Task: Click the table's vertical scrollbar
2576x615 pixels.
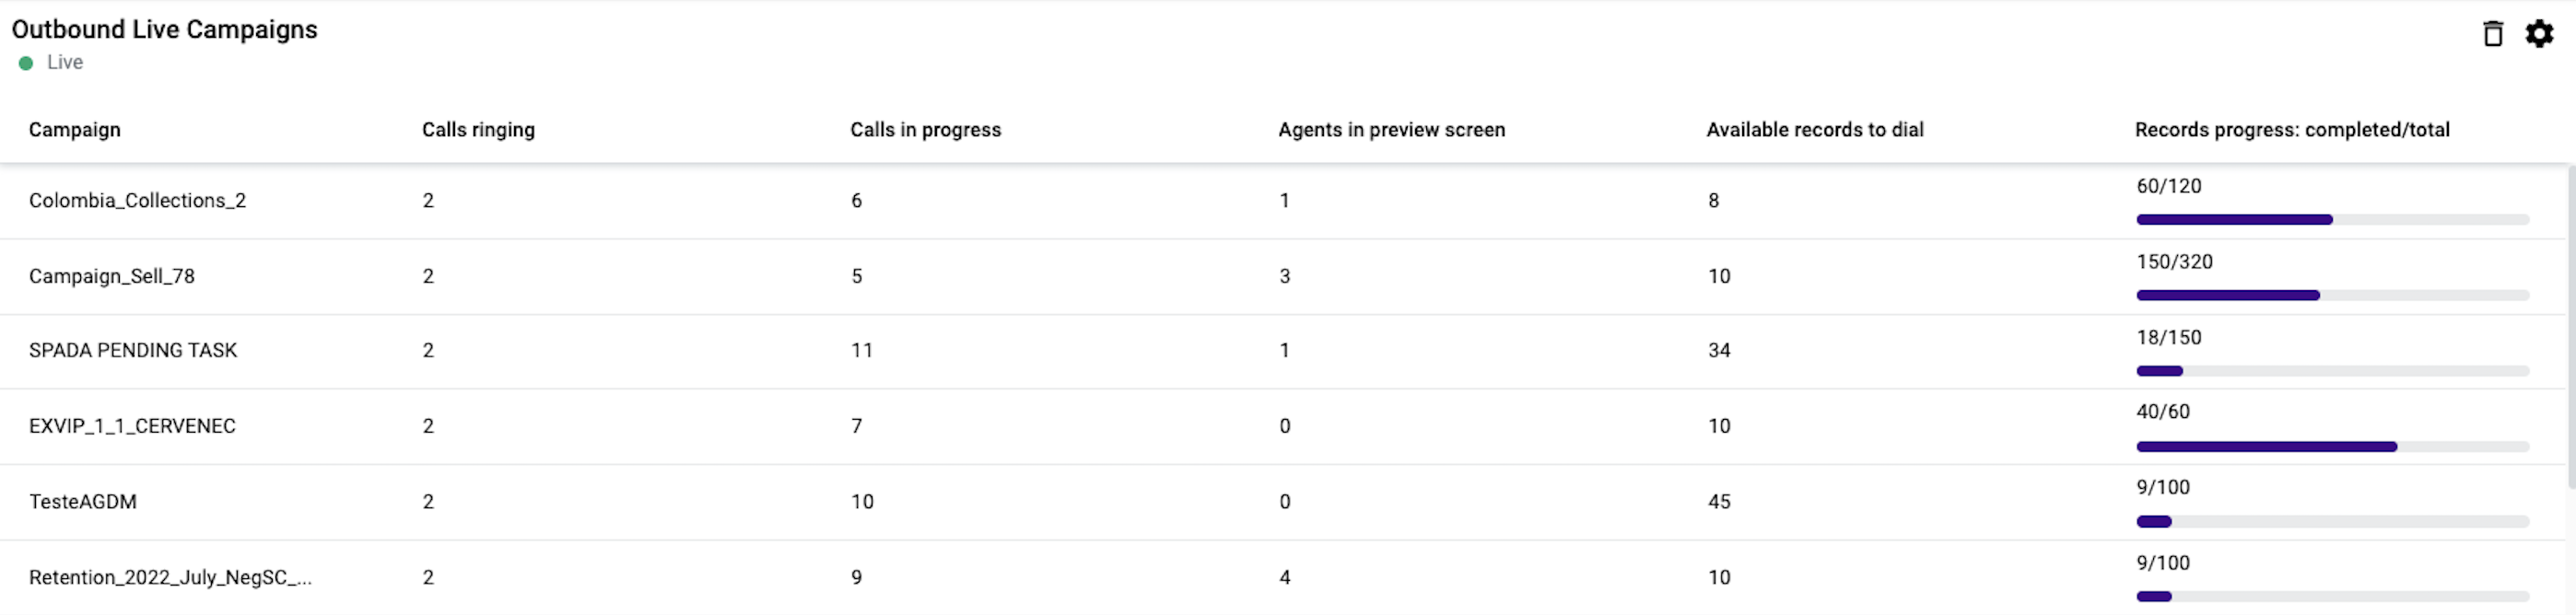Action: [x=2570, y=330]
